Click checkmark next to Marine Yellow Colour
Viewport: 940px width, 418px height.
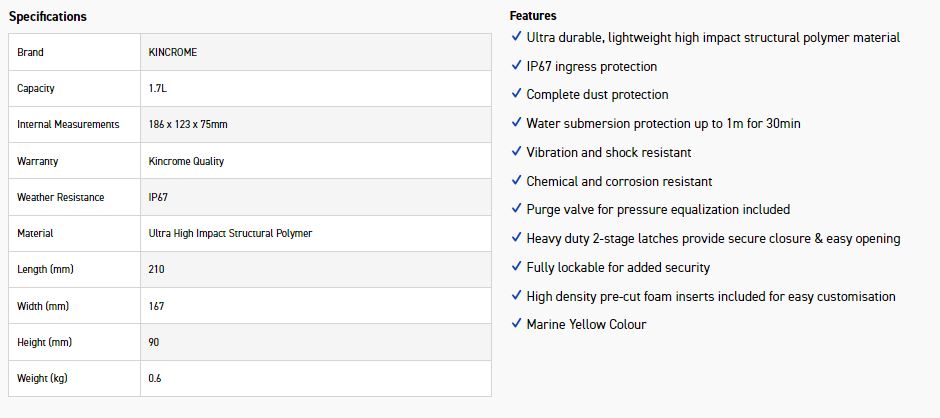point(517,324)
